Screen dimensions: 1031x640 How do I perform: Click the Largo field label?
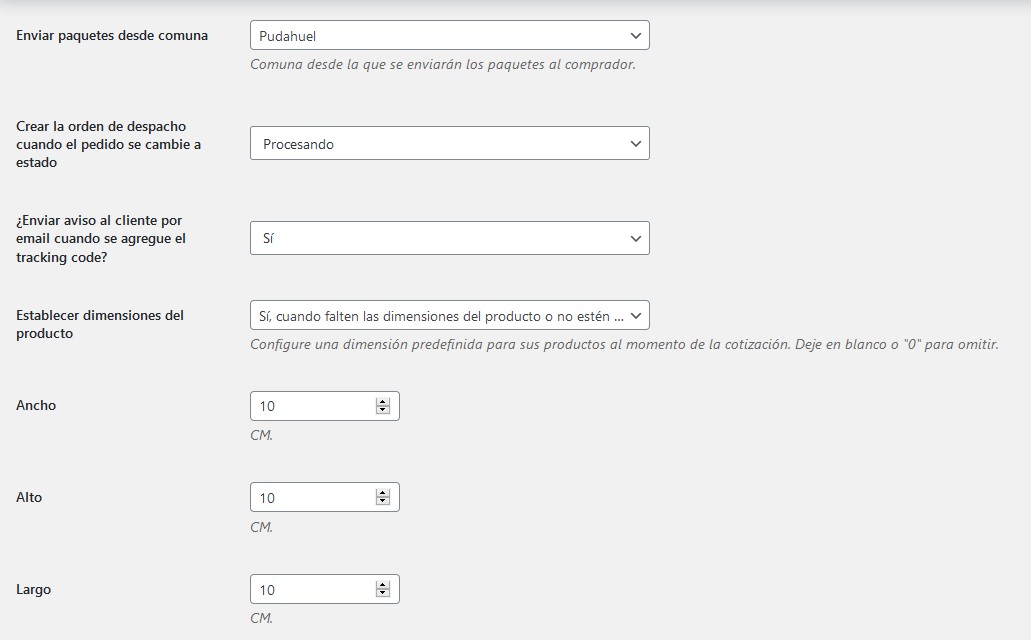click(34, 590)
